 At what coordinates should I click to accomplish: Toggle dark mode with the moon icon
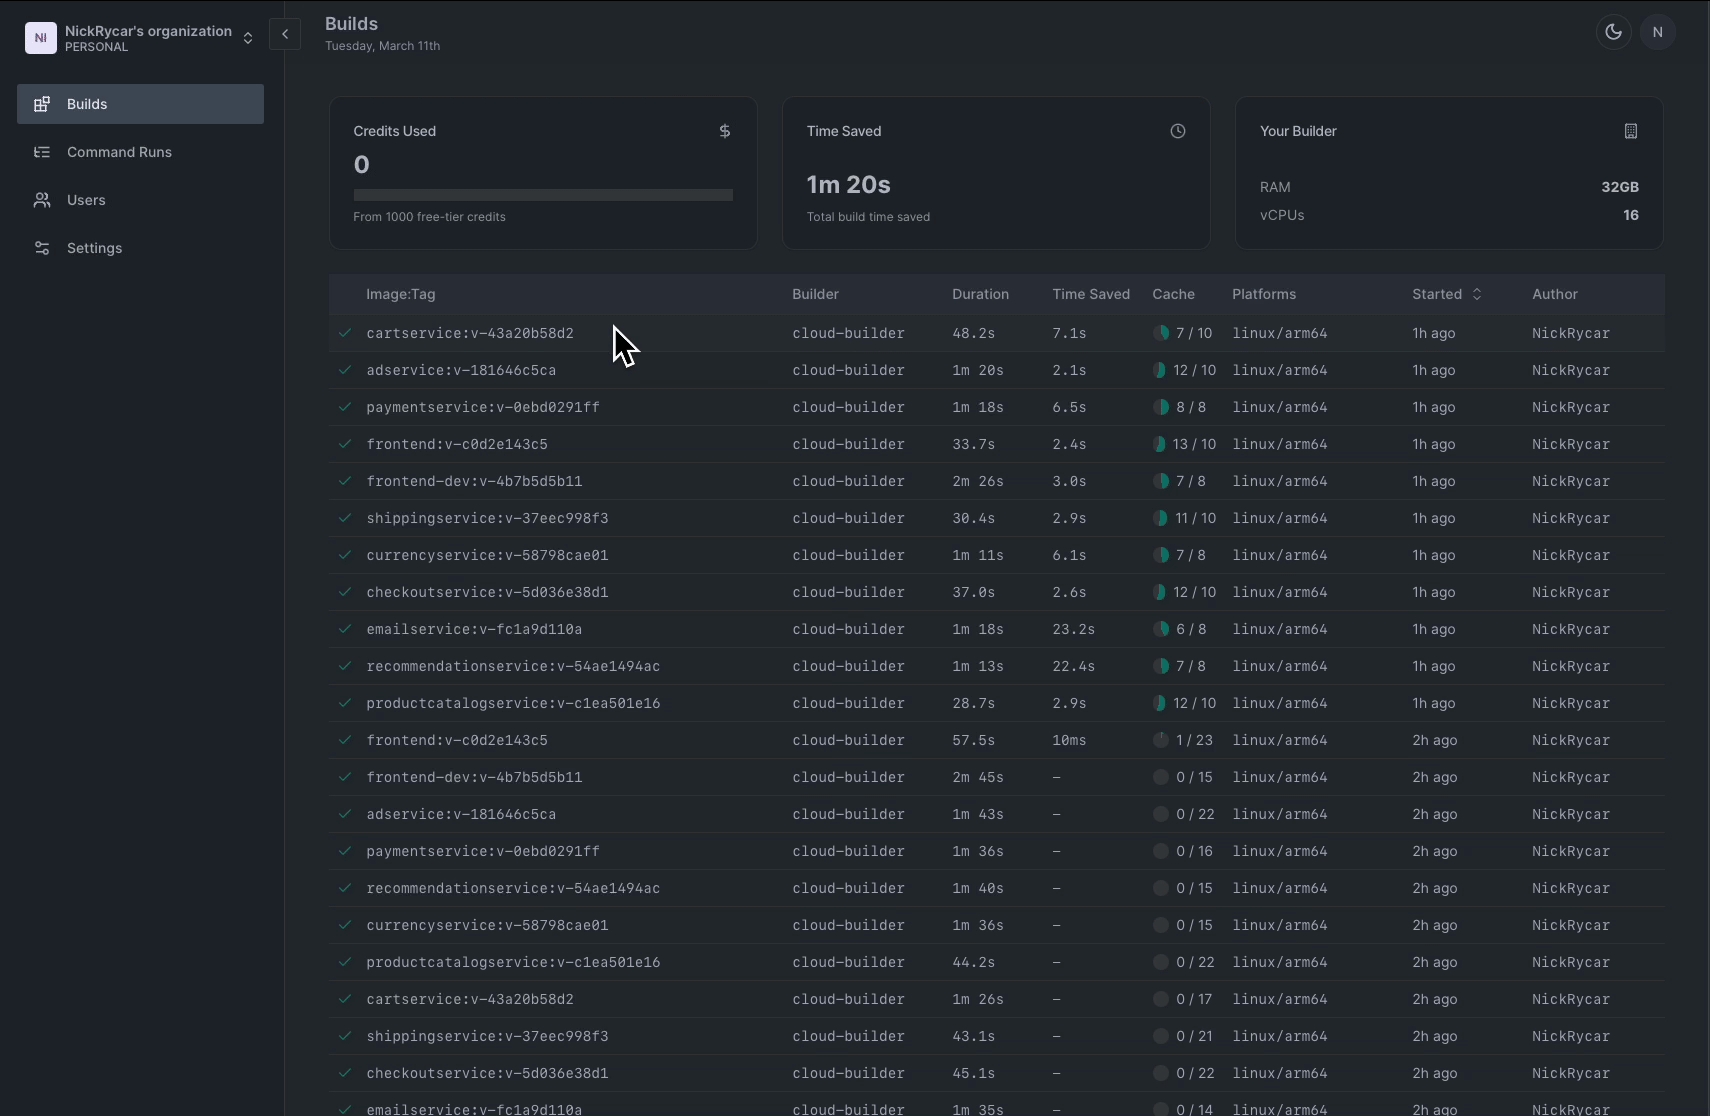(x=1613, y=31)
